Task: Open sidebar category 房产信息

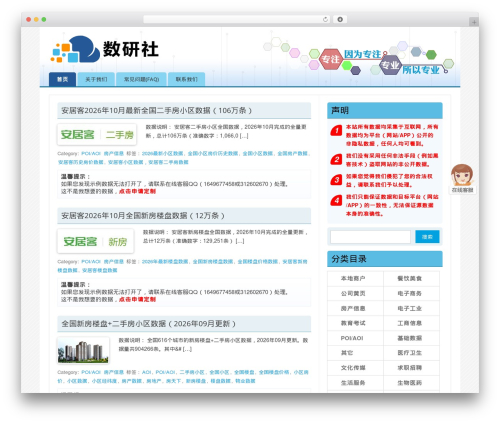Action: [x=353, y=309]
